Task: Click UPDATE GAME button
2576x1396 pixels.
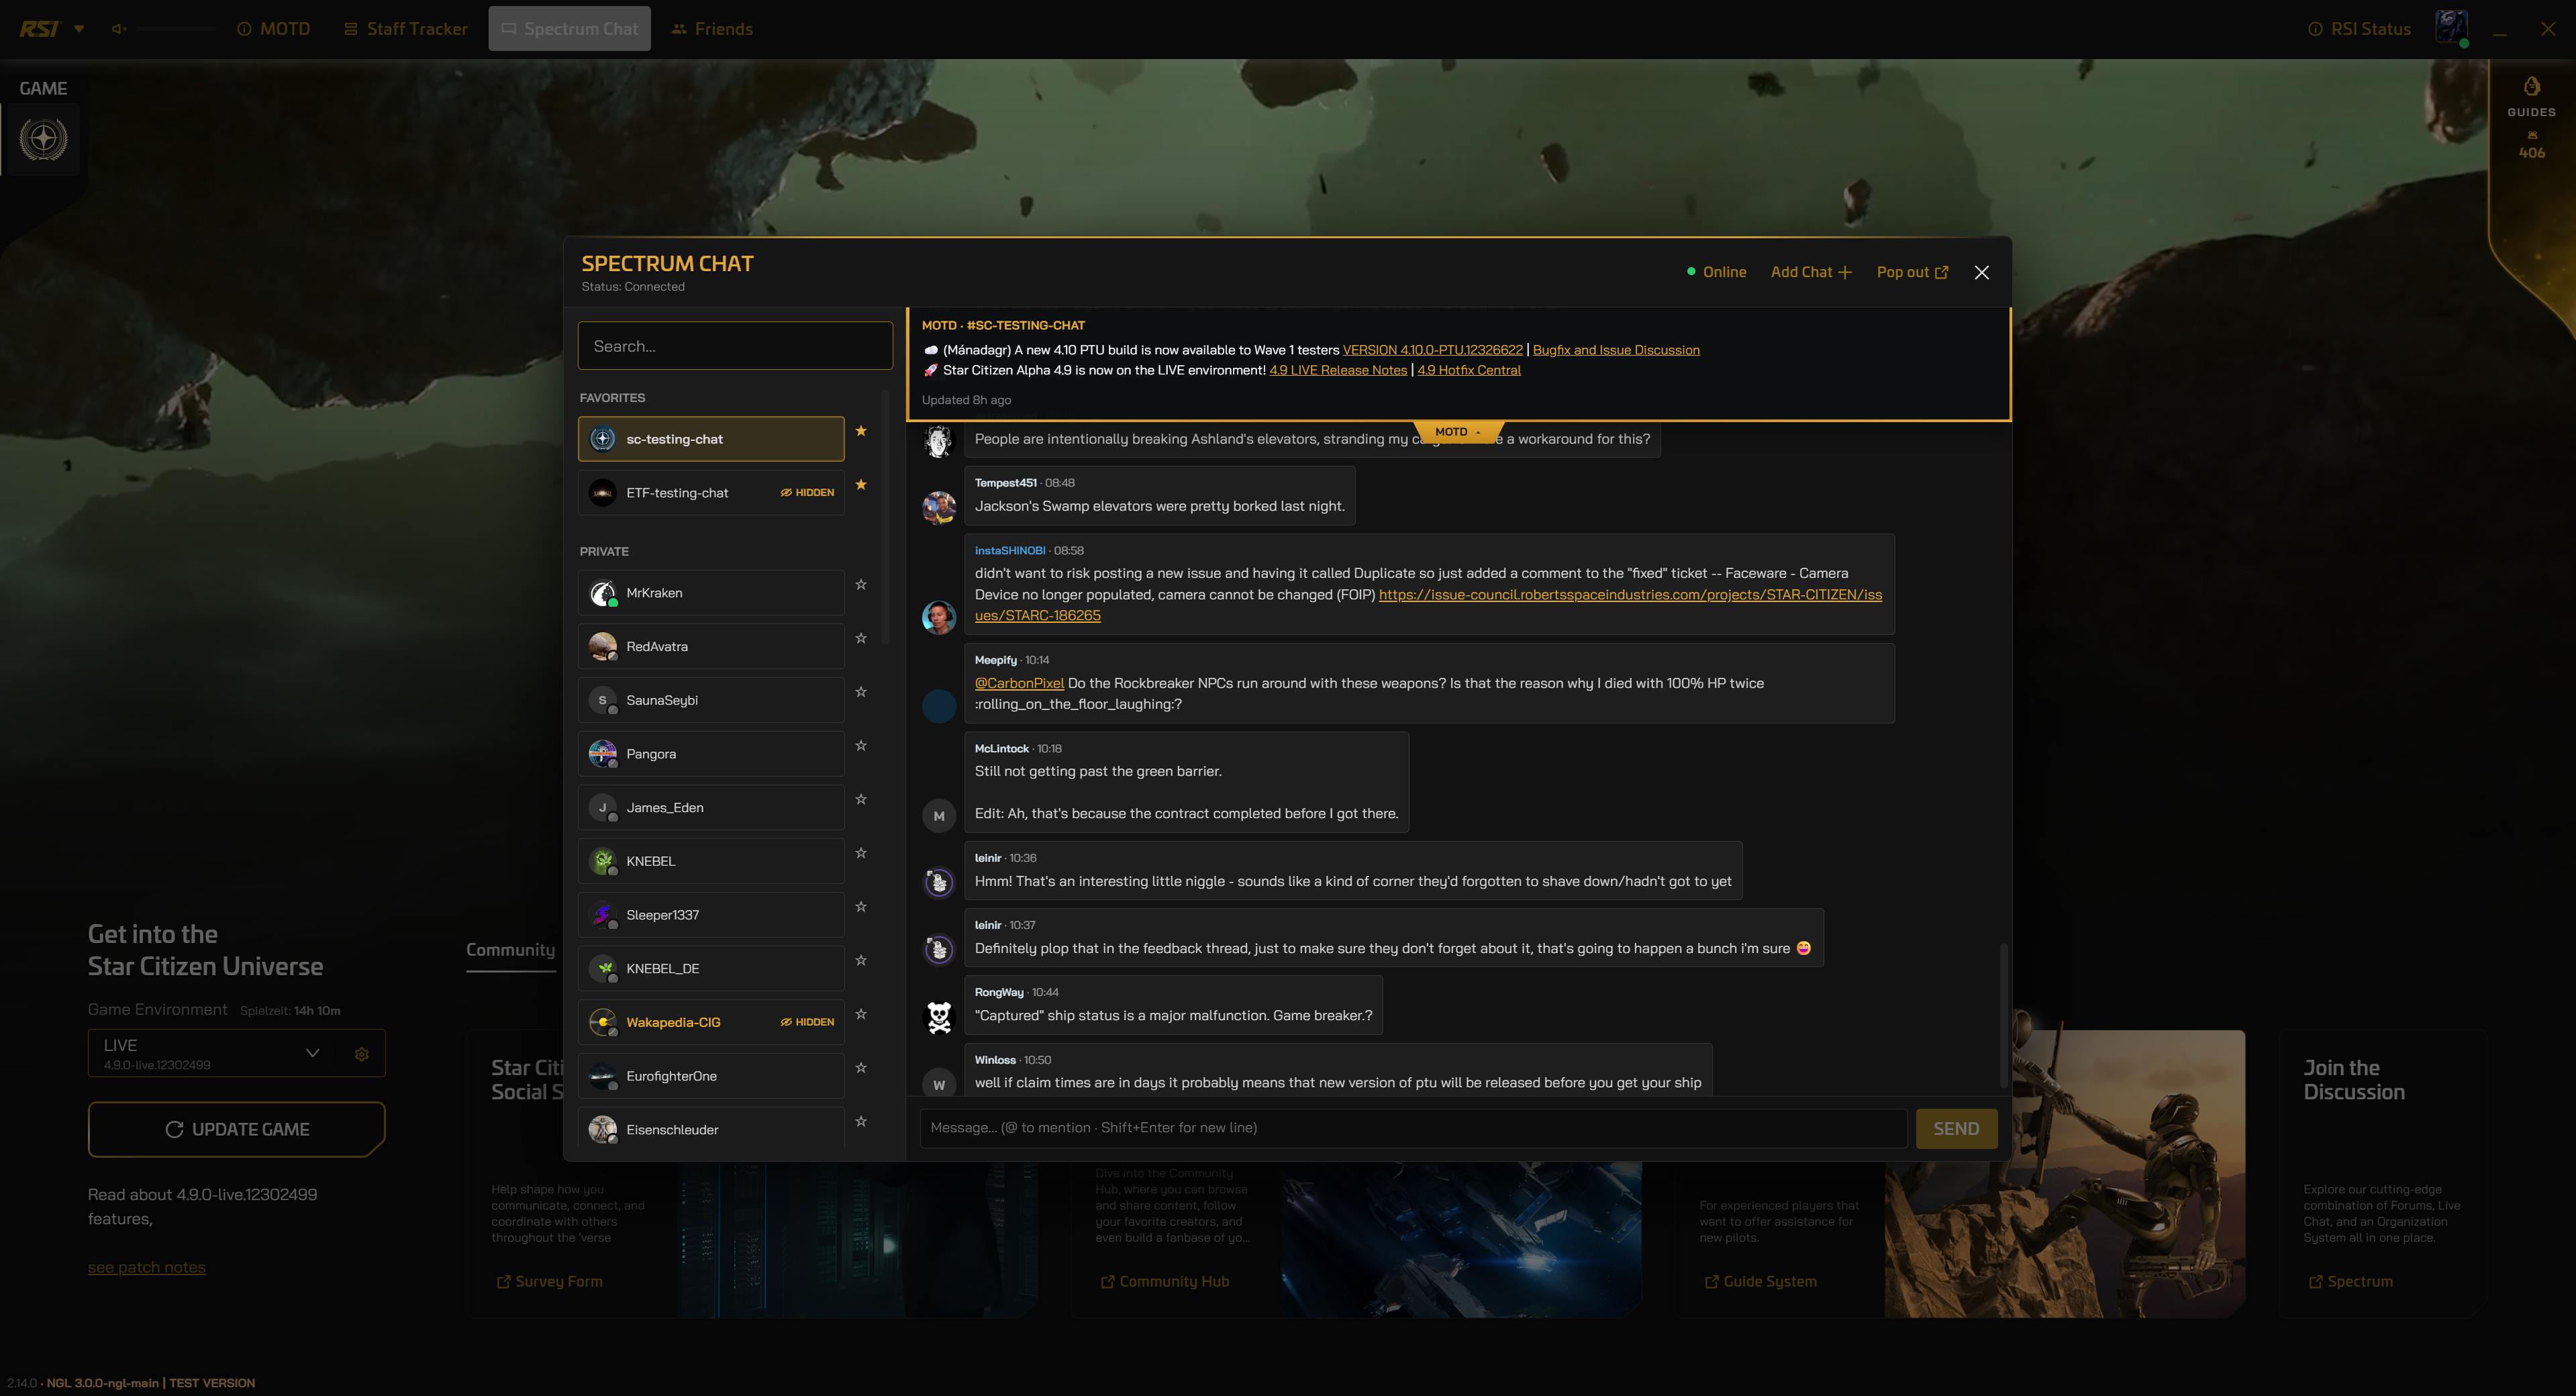Action: [237, 1129]
